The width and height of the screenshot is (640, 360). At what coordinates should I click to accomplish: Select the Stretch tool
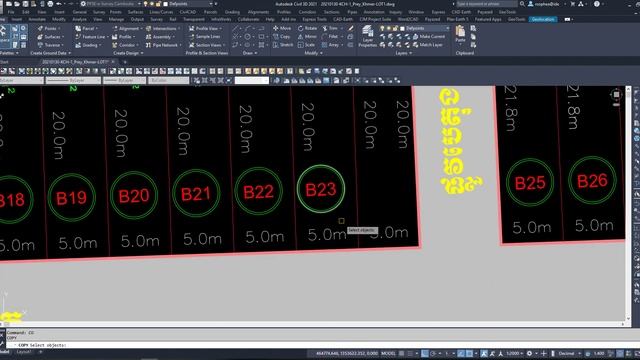(283, 44)
